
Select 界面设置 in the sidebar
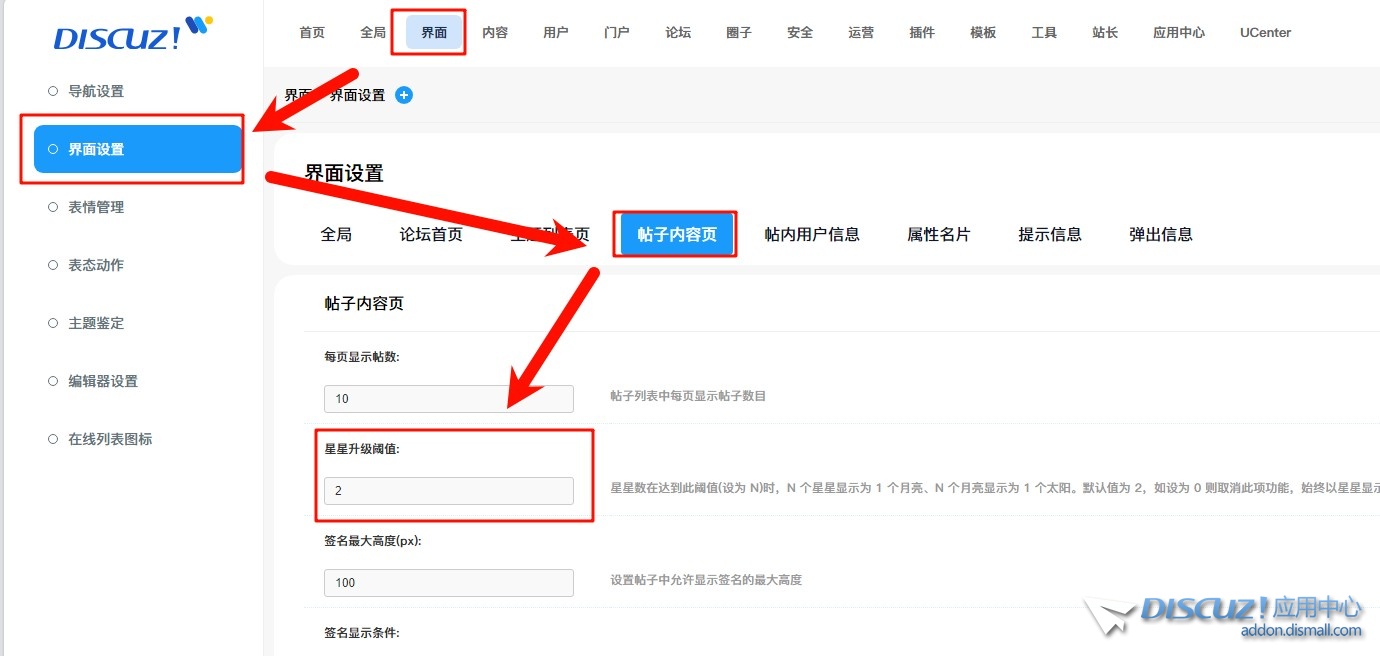pyautogui.click(x=138, y=149)
